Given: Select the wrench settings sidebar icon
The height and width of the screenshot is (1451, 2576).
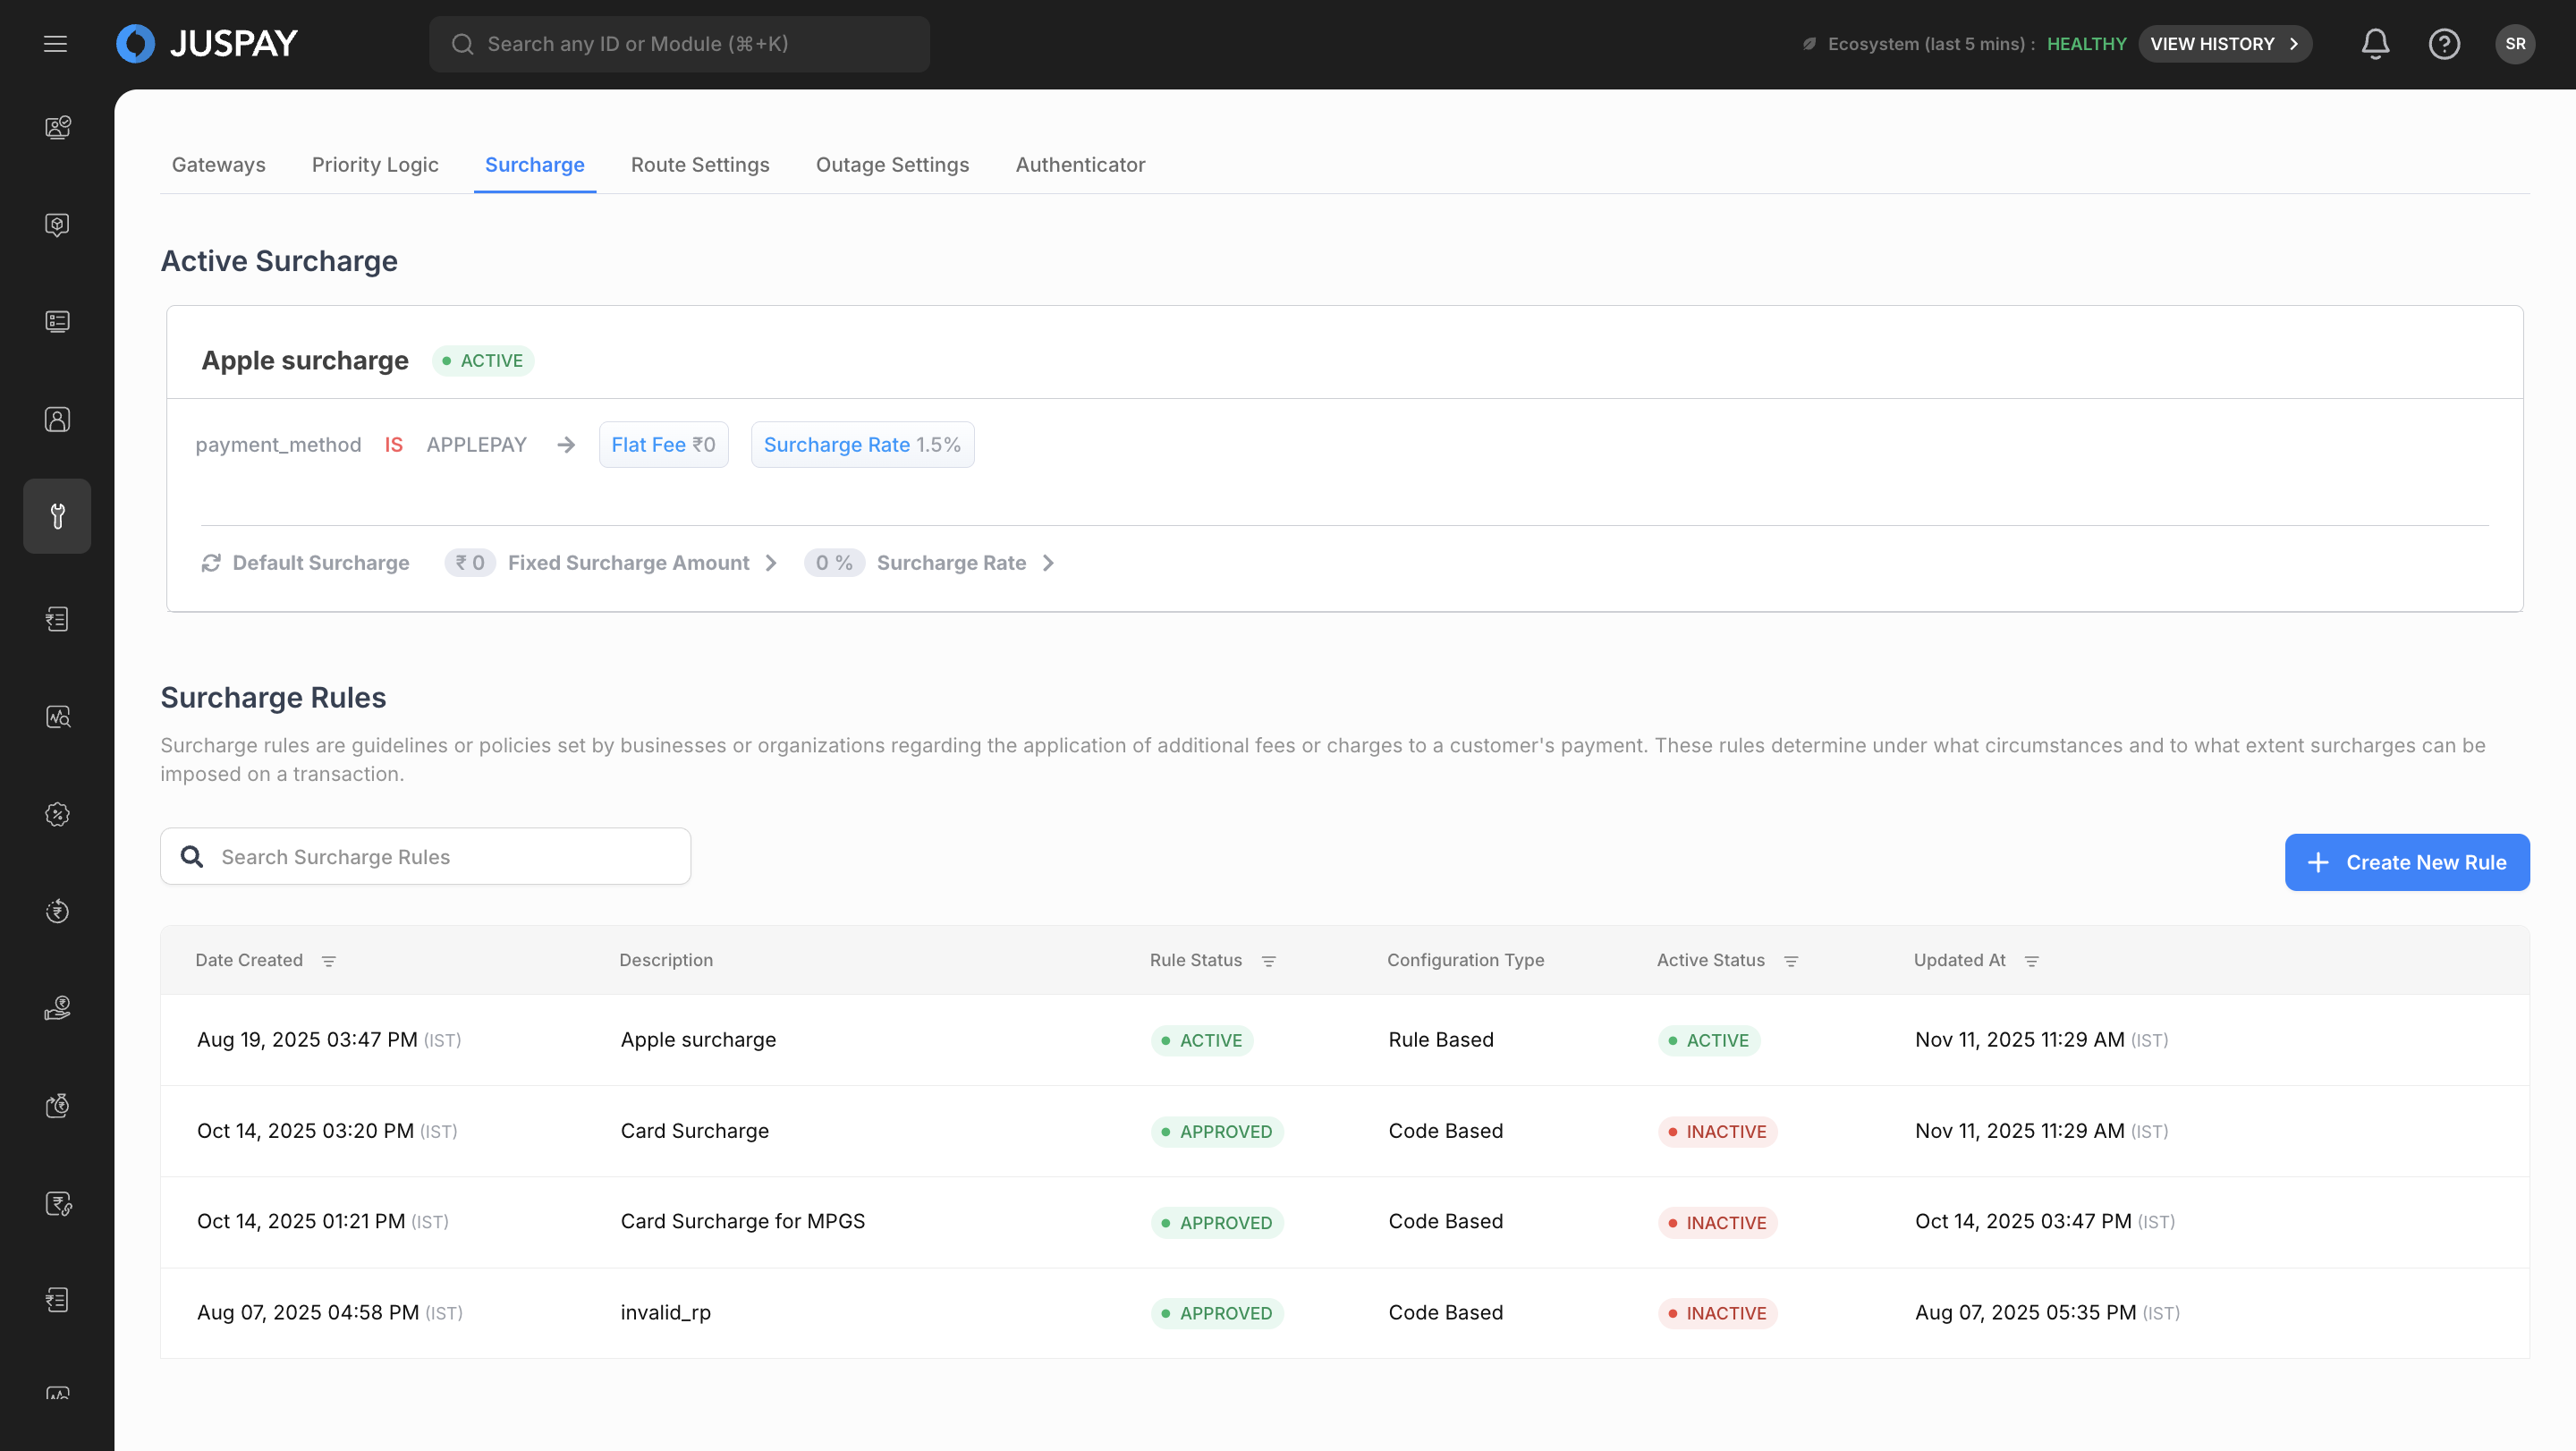Looking at the screenshot, I should [57, 516].
